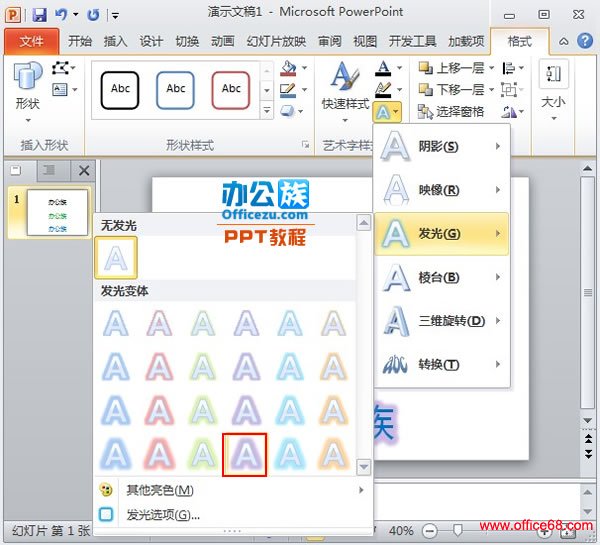Open PowerPoint Help question mark icon
The width and height of the screenshot is (600, 545).
(x=585, y=41)
